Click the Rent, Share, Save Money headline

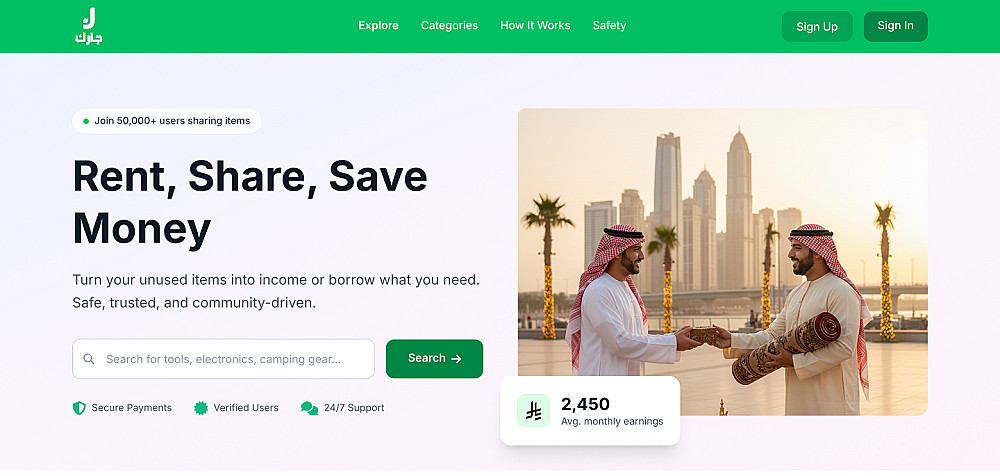250,202
